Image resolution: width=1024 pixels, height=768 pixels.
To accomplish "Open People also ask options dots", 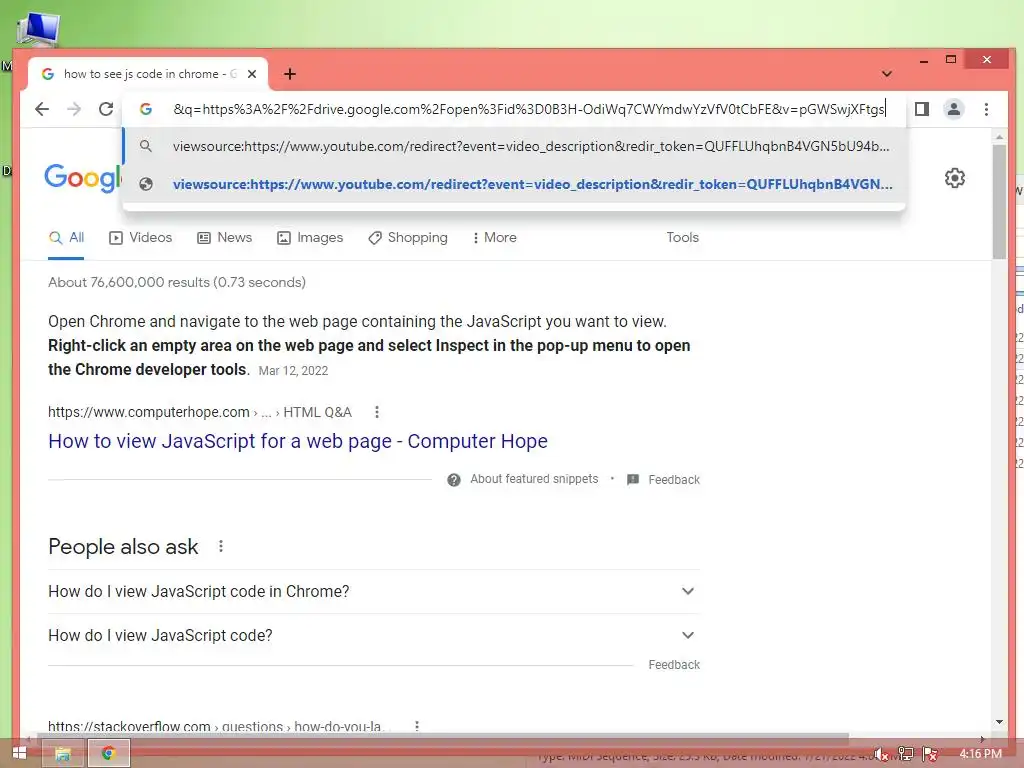I will [x=221, y=546].
